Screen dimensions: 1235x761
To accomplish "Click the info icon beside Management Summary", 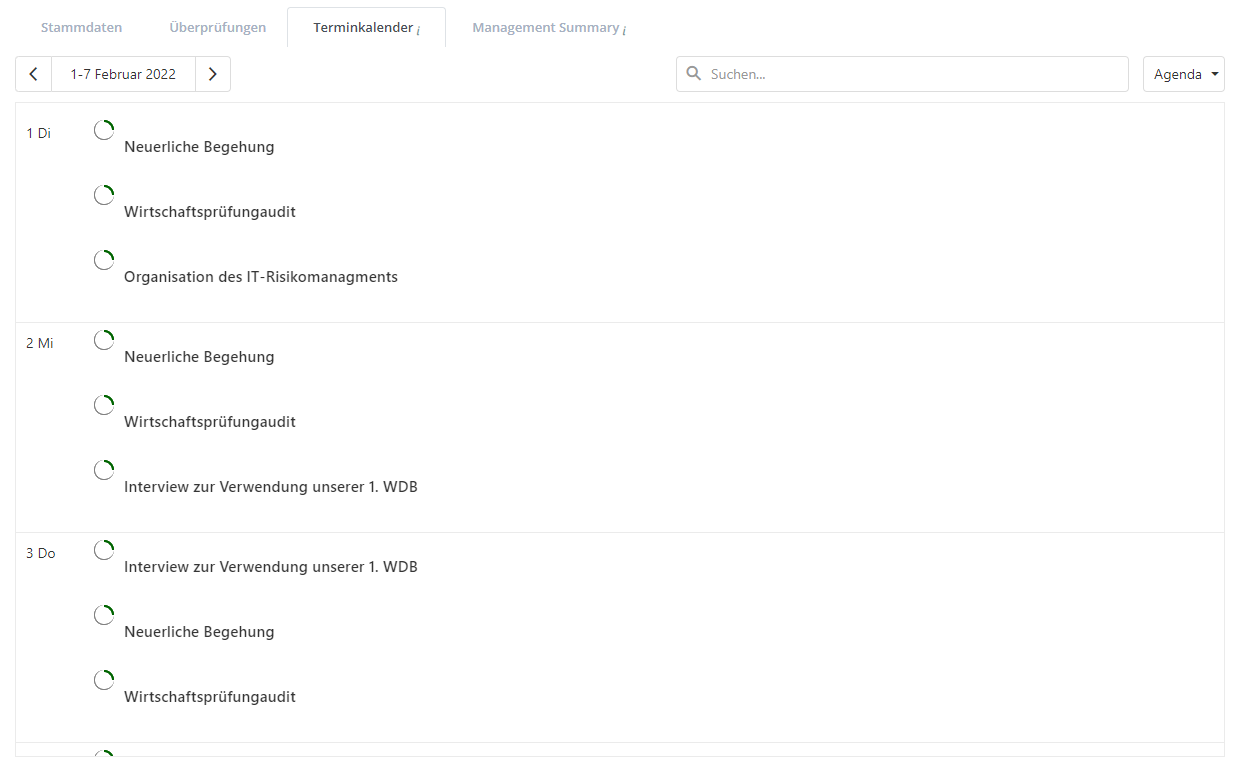I will point(624,31).
